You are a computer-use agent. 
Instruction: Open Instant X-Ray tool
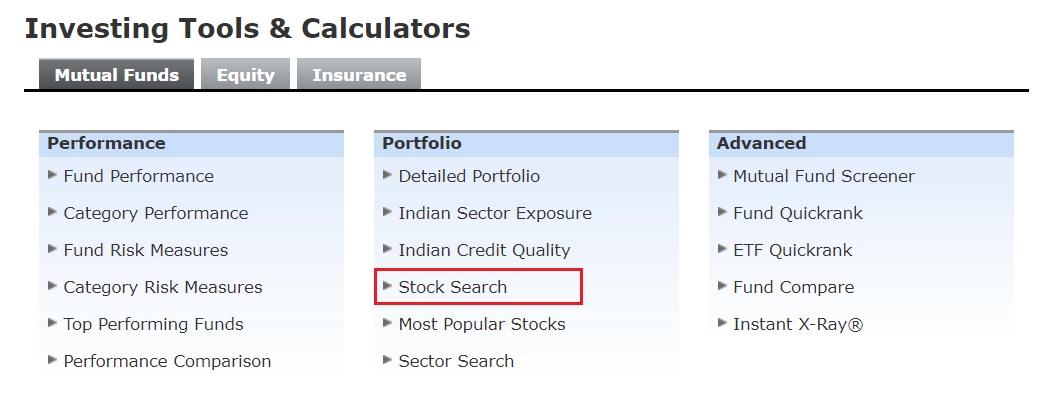[797, 324]
